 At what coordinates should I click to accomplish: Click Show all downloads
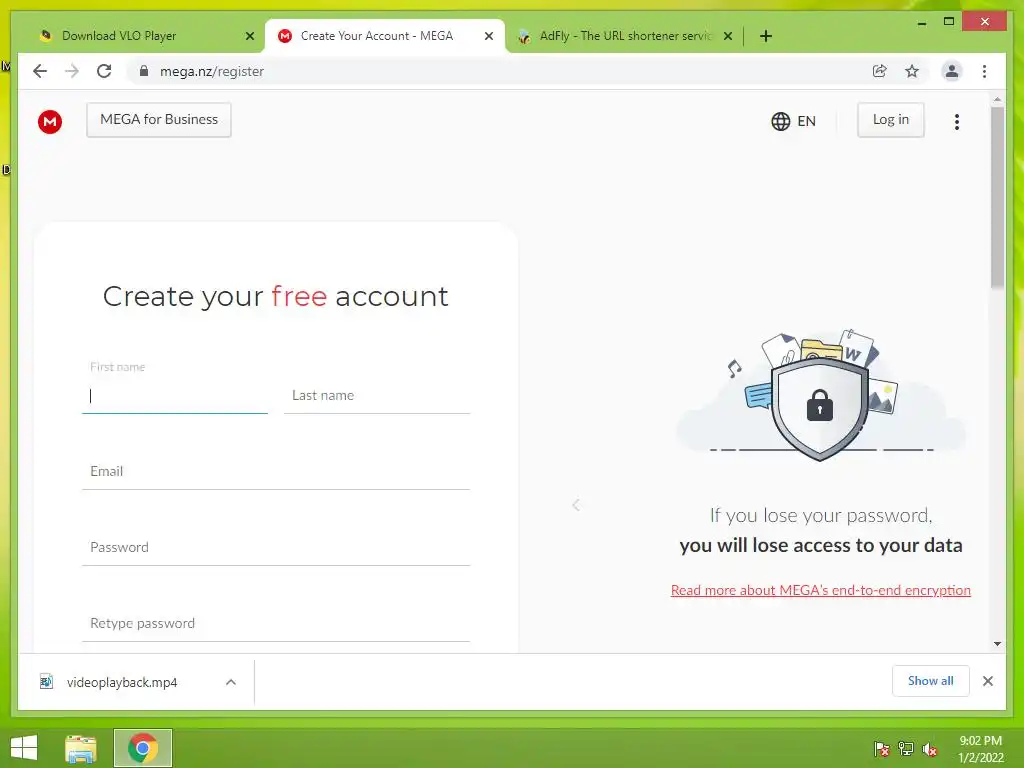931,681
